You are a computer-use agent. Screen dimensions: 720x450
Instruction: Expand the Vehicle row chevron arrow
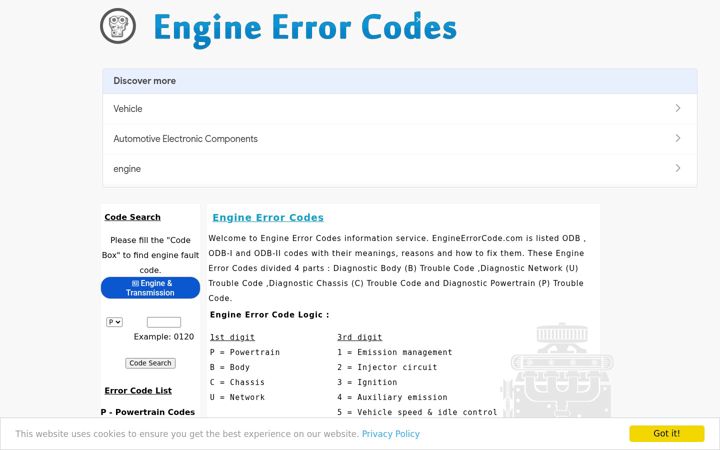[x=678, y=108]
